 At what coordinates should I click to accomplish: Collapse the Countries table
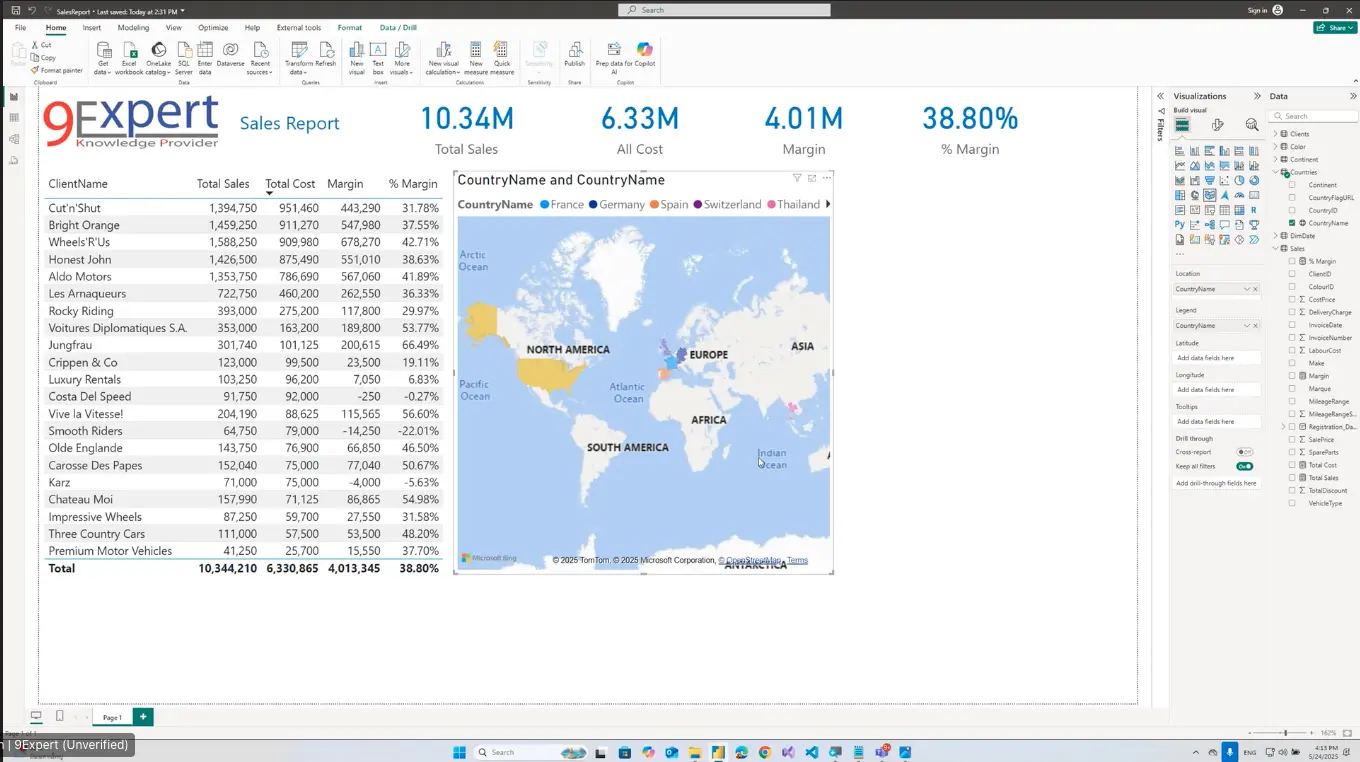point(1276,172)
